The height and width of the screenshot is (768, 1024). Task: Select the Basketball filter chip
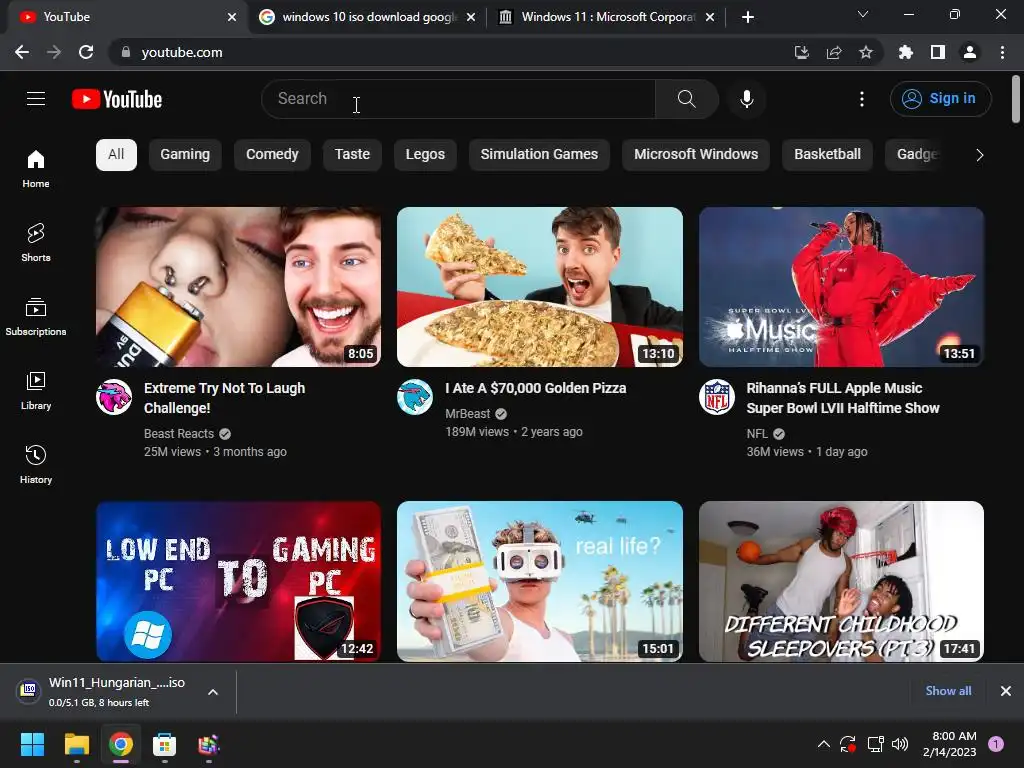tap(827, 155)
